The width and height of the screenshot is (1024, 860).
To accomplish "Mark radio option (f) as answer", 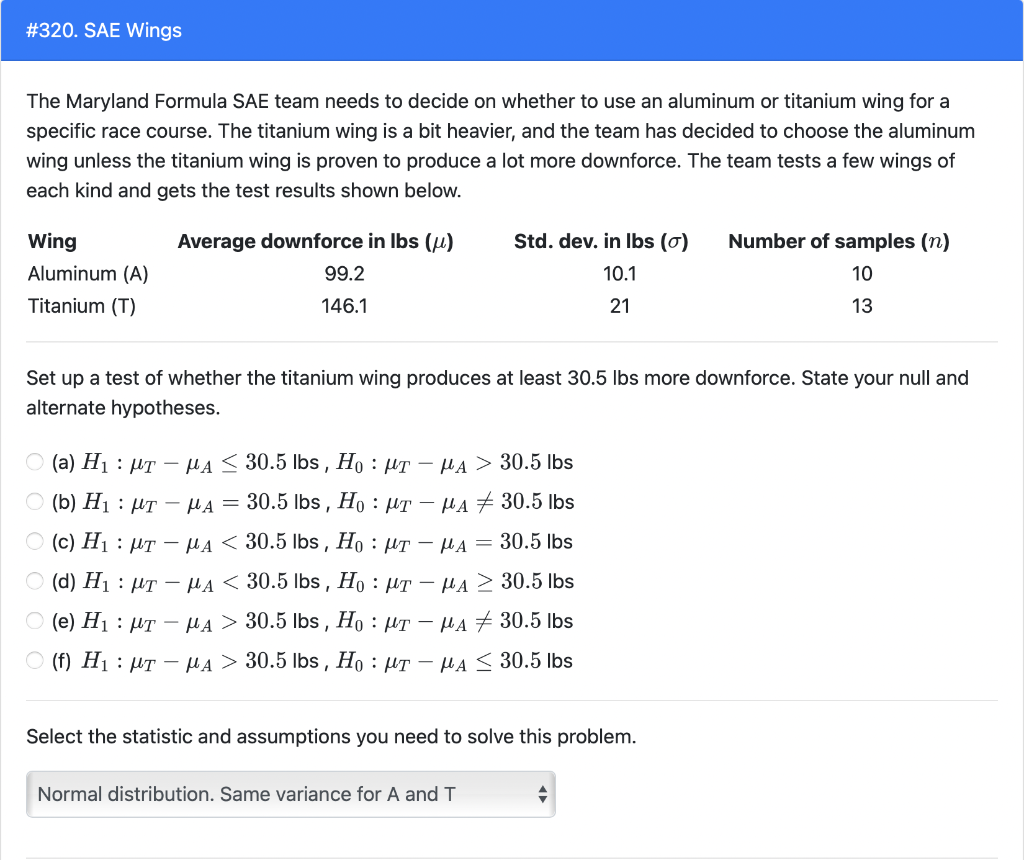I will [x=35, y=661].
